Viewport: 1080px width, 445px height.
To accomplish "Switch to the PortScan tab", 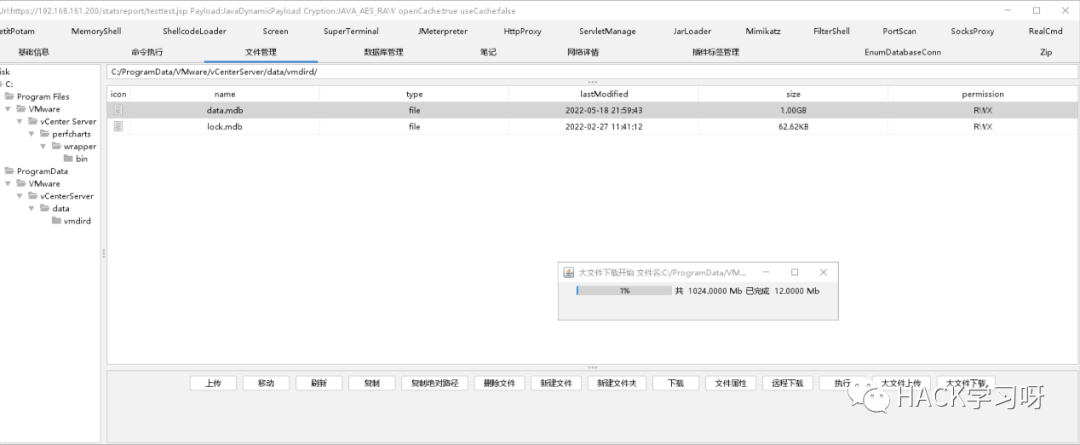I will [x=900, y=31].
